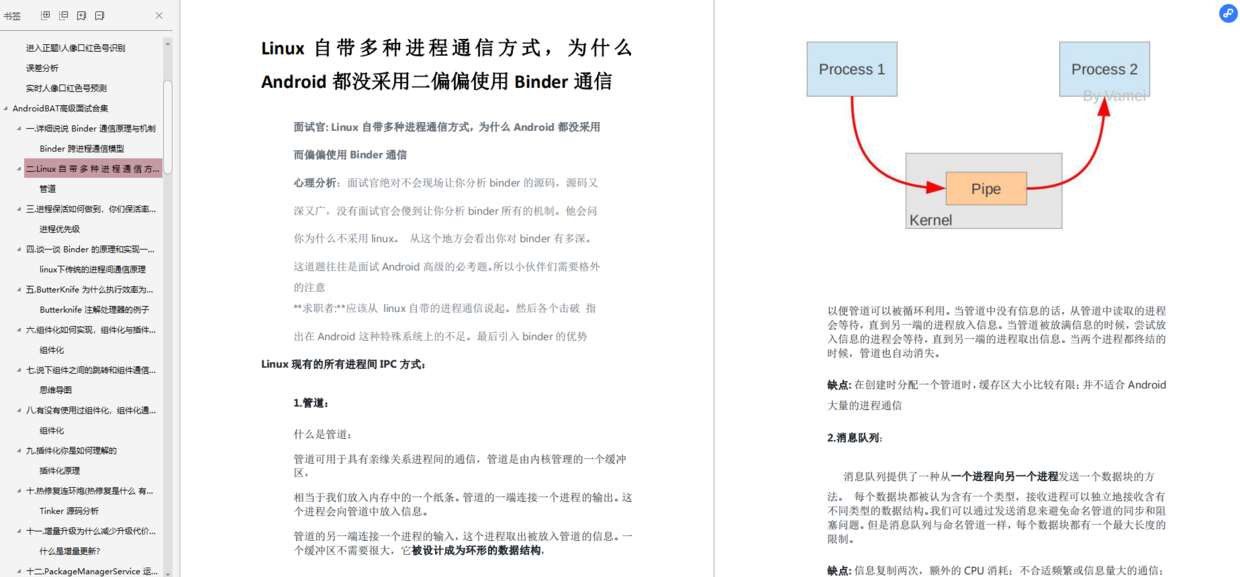Open bookmark 五.ButterKnife 为什么执行效率为
1240x577 pixels.
click(x=91, y=289)
